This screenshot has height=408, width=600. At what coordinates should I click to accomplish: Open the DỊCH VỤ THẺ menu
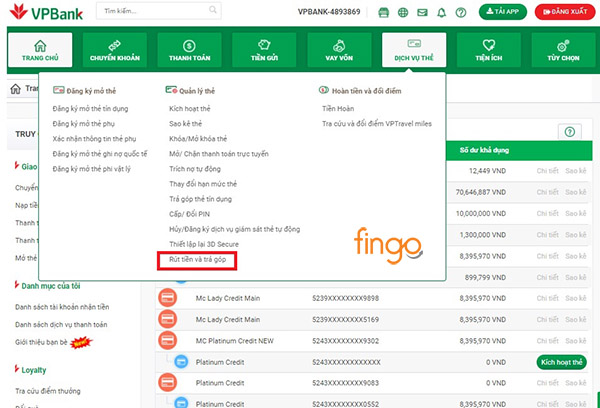pos(414,50)
